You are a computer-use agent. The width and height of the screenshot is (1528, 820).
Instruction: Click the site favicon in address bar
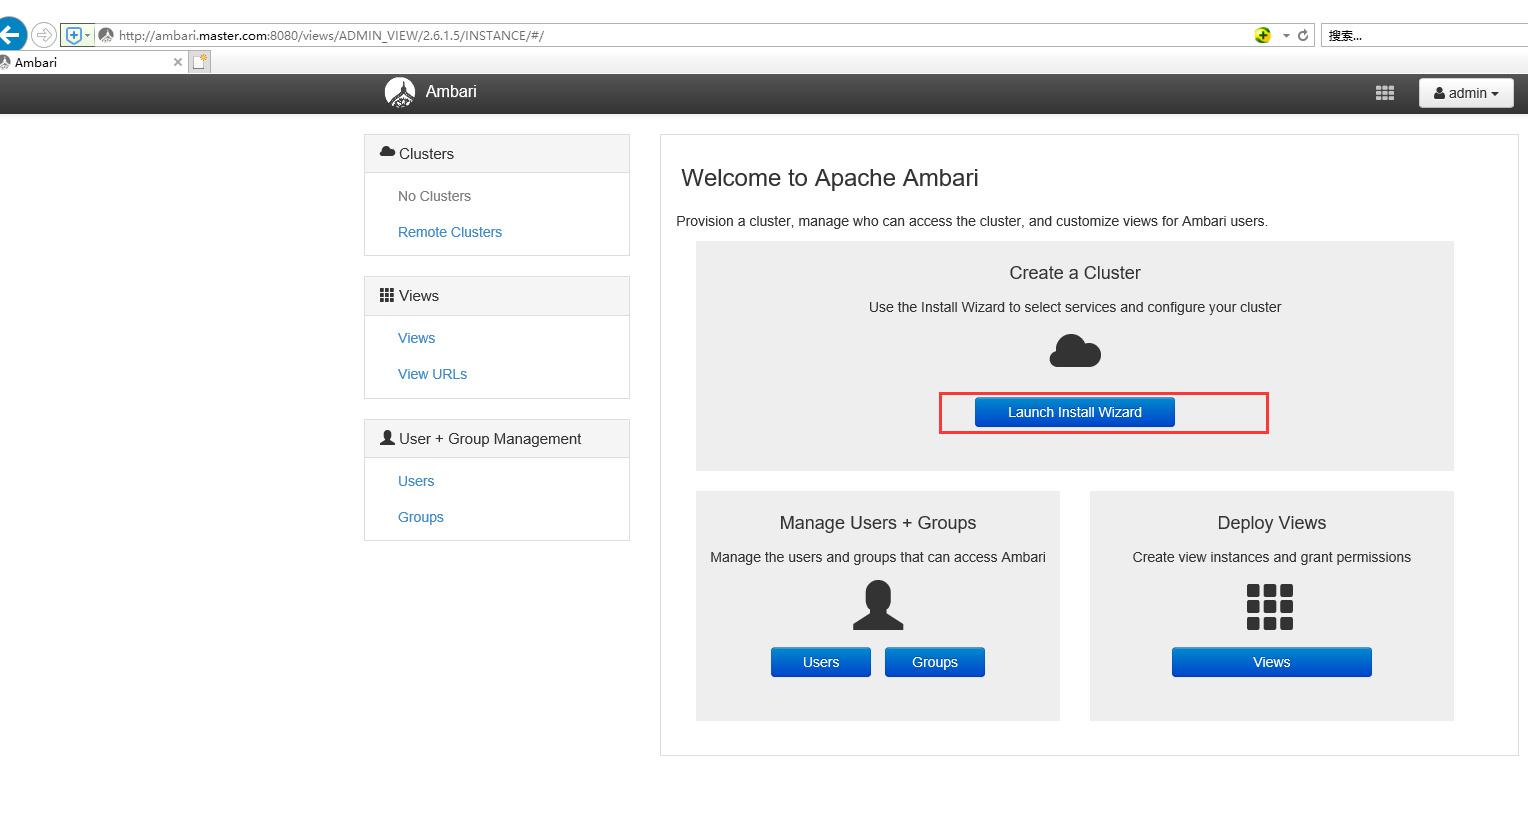106,35
